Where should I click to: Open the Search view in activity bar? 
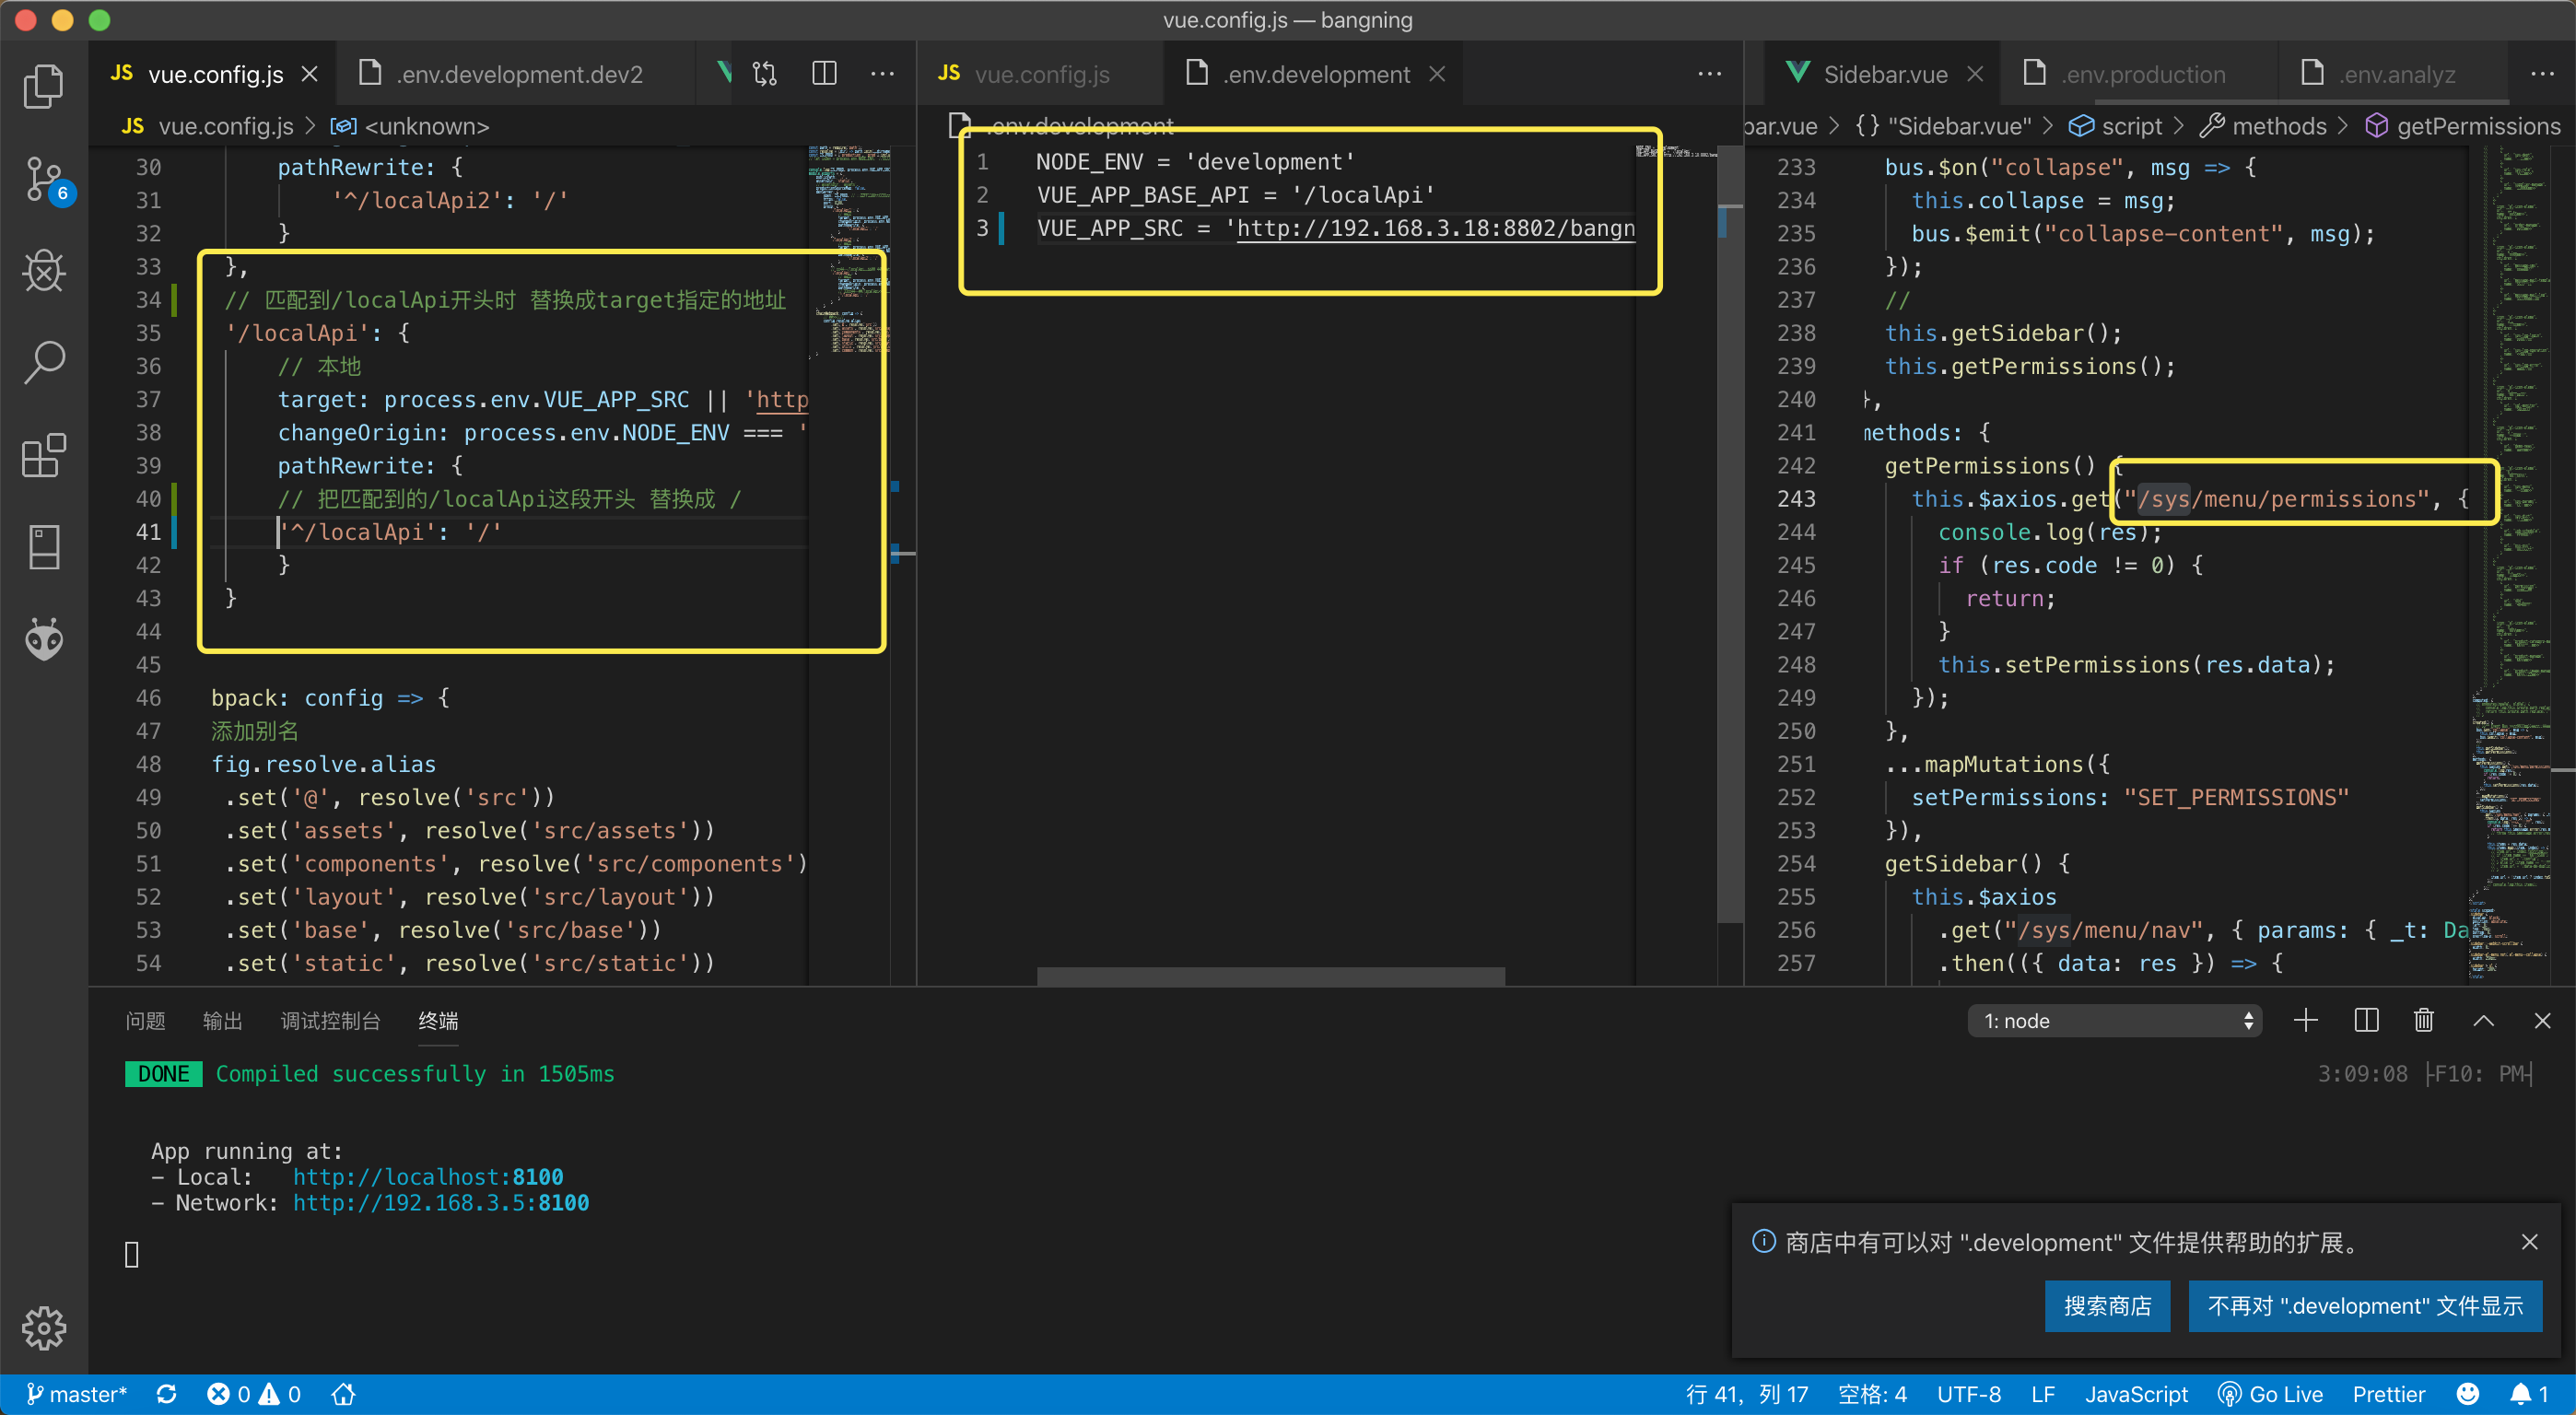click(44, 363)
